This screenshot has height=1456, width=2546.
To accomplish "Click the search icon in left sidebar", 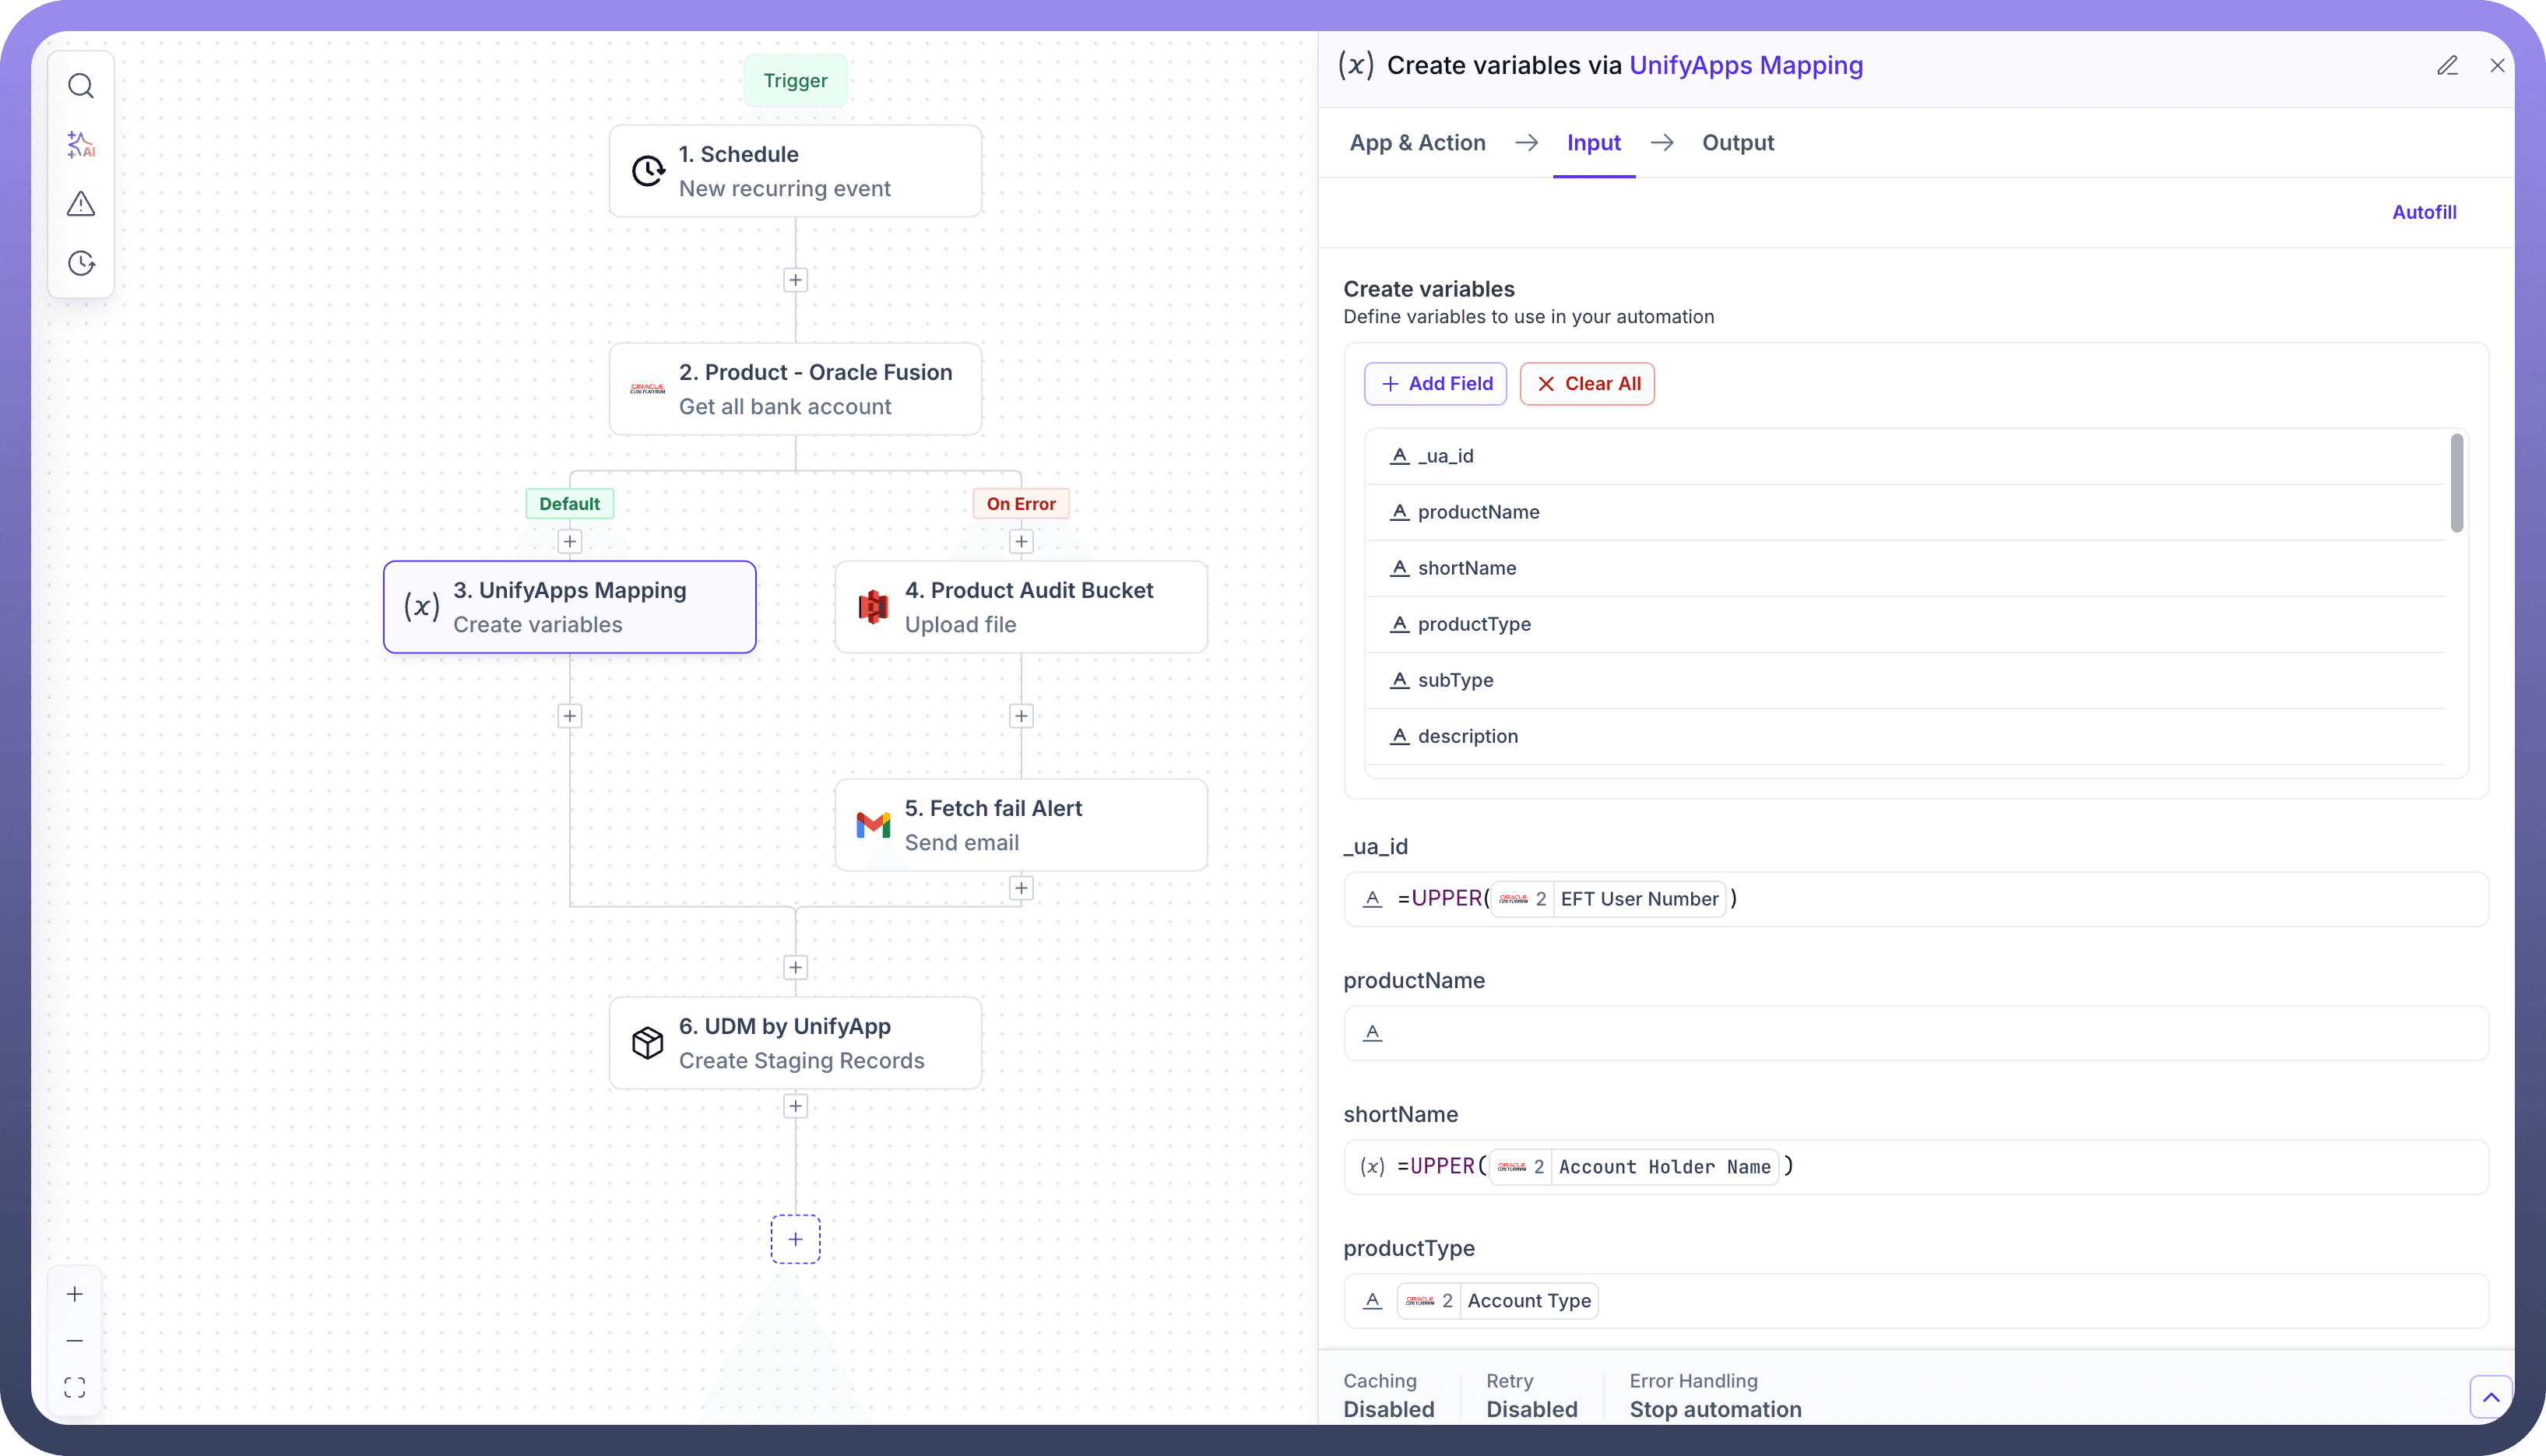I will [x=81, y=86].
